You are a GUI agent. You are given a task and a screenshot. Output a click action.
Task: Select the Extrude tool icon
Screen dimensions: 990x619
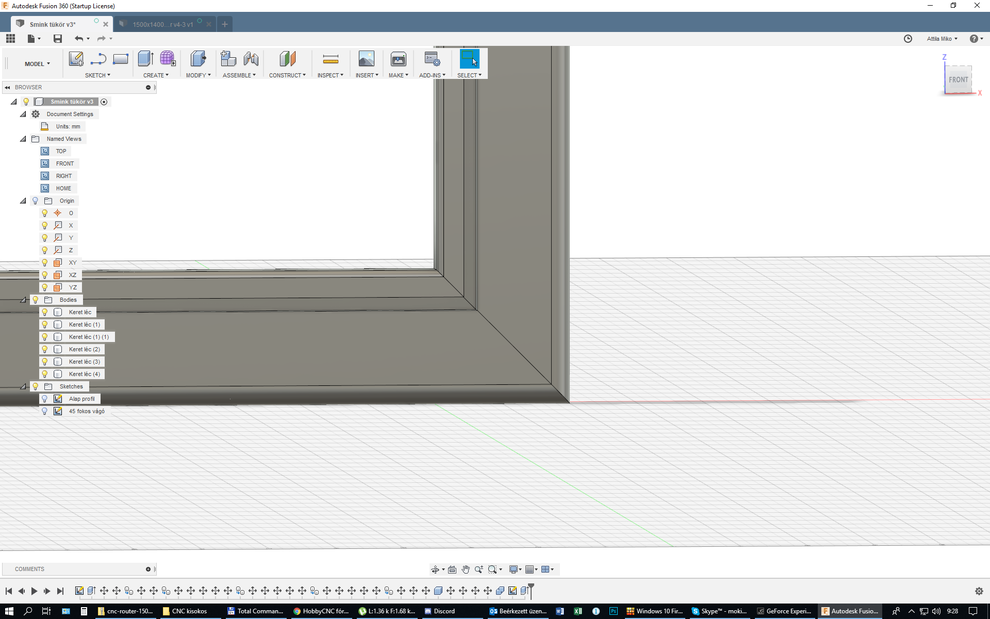pyautogui.click(x=146, y=59)
